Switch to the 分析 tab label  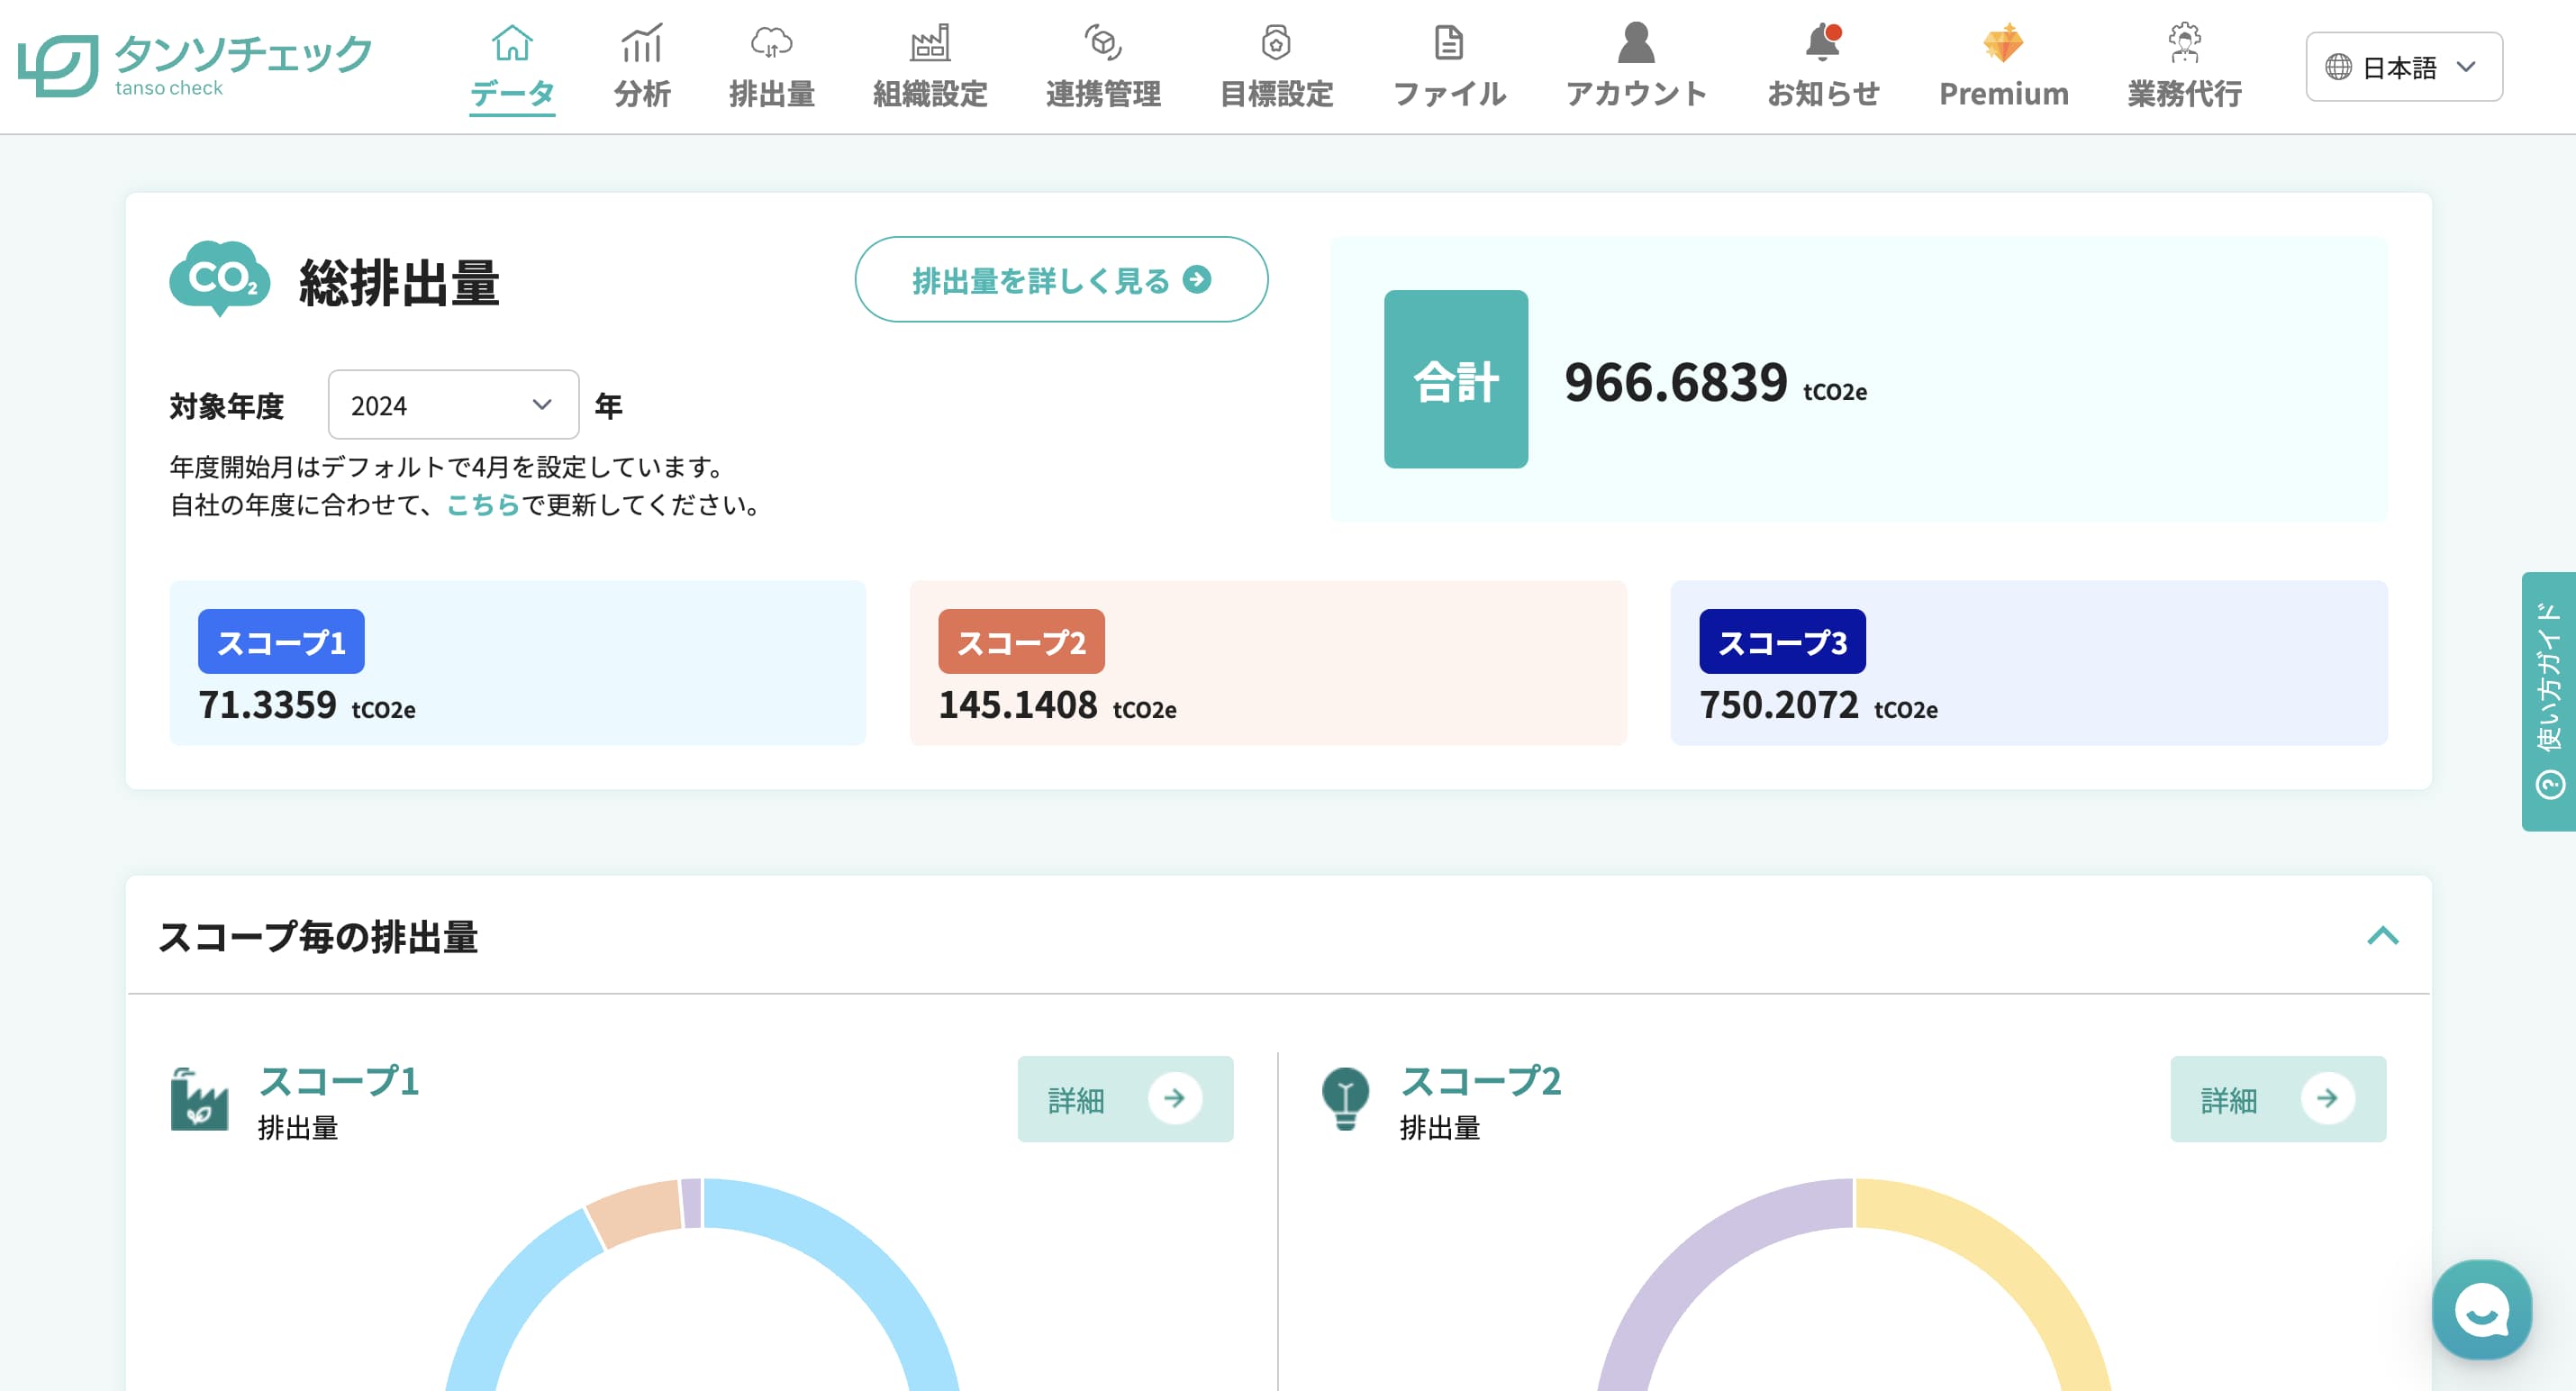click(642, 93)
